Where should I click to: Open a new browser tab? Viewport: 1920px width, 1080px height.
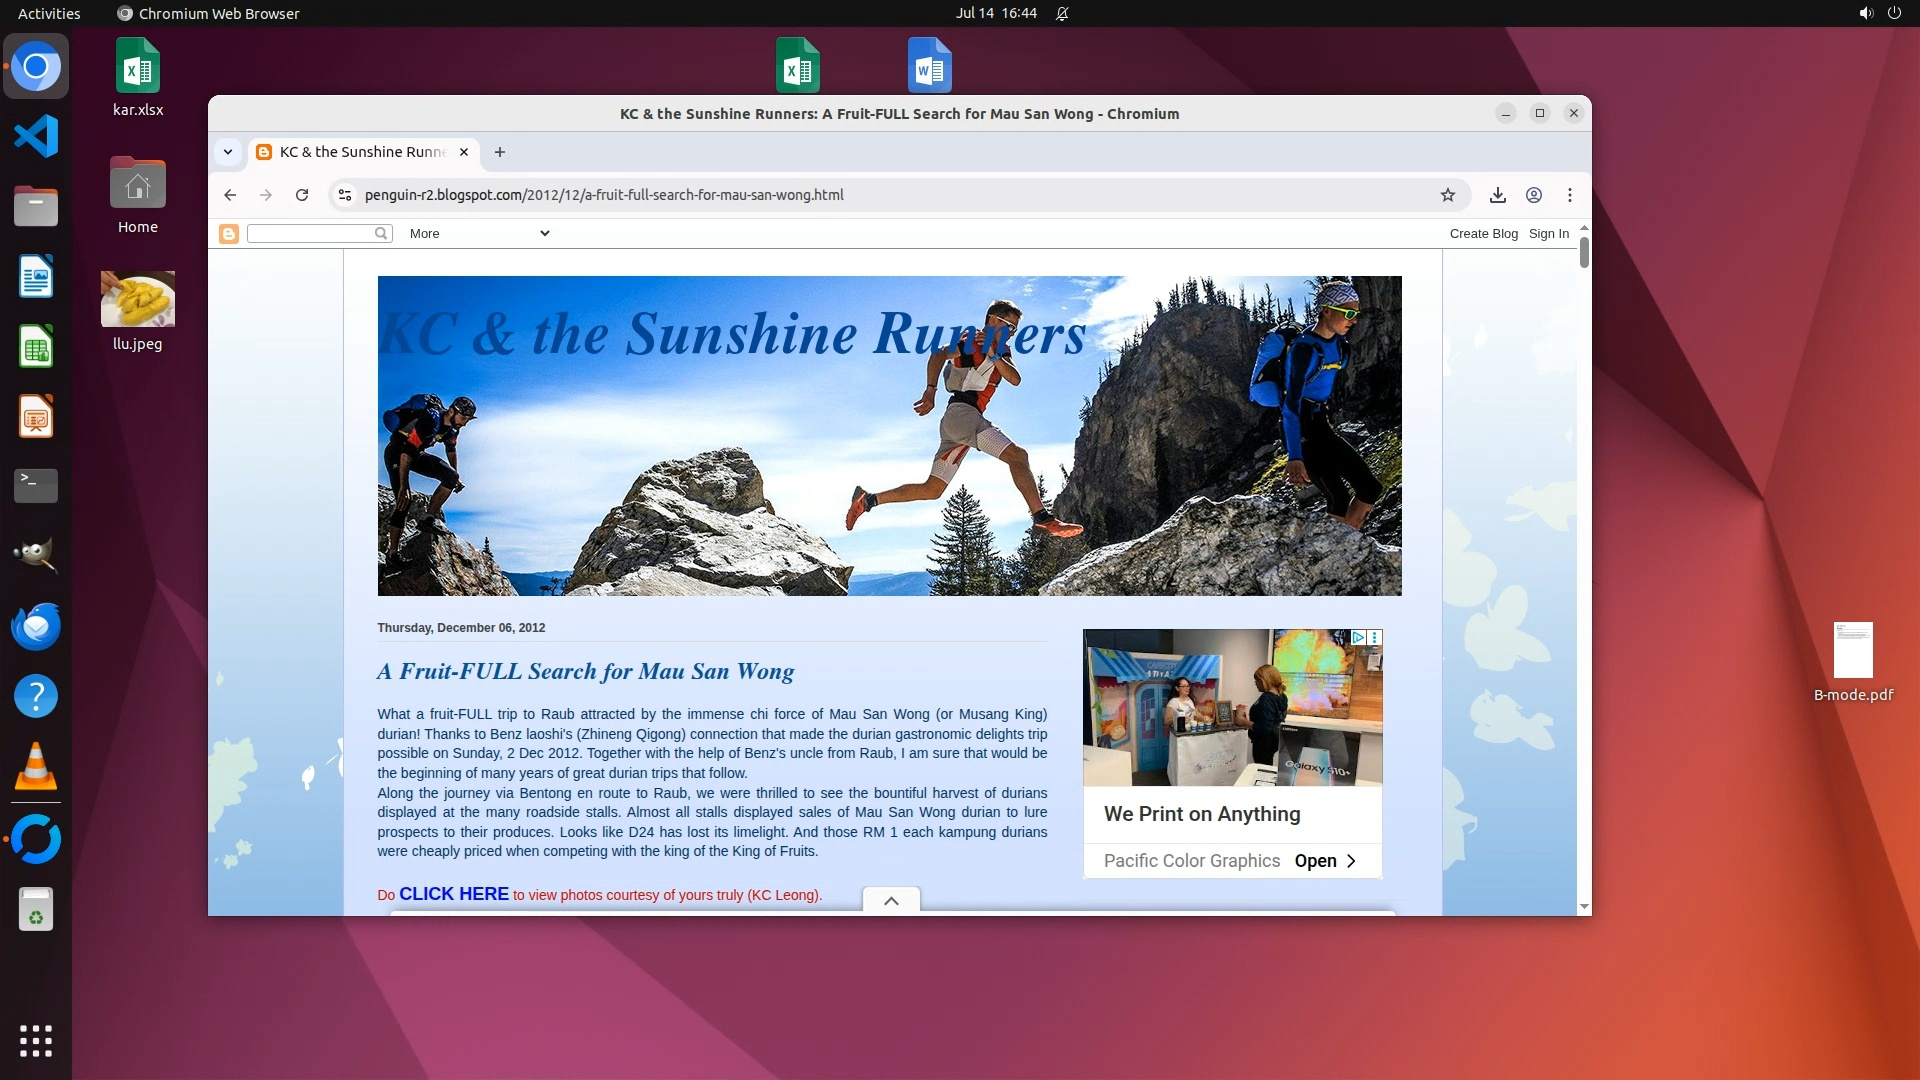(500, 152)
